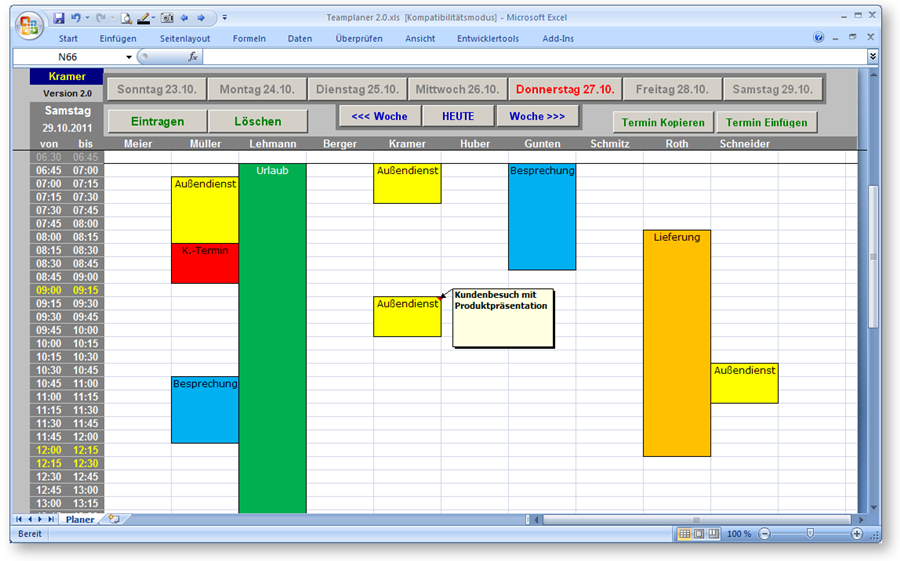
Task: Open the Seitenlayout ribbon tab
Action: pyautogui.click(x=185, y=38)
